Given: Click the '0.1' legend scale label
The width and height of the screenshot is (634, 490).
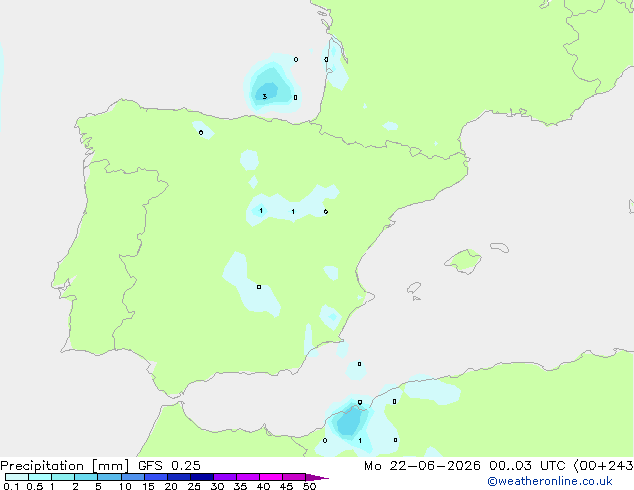Looking at the screenshot, I should click(11, 486).
